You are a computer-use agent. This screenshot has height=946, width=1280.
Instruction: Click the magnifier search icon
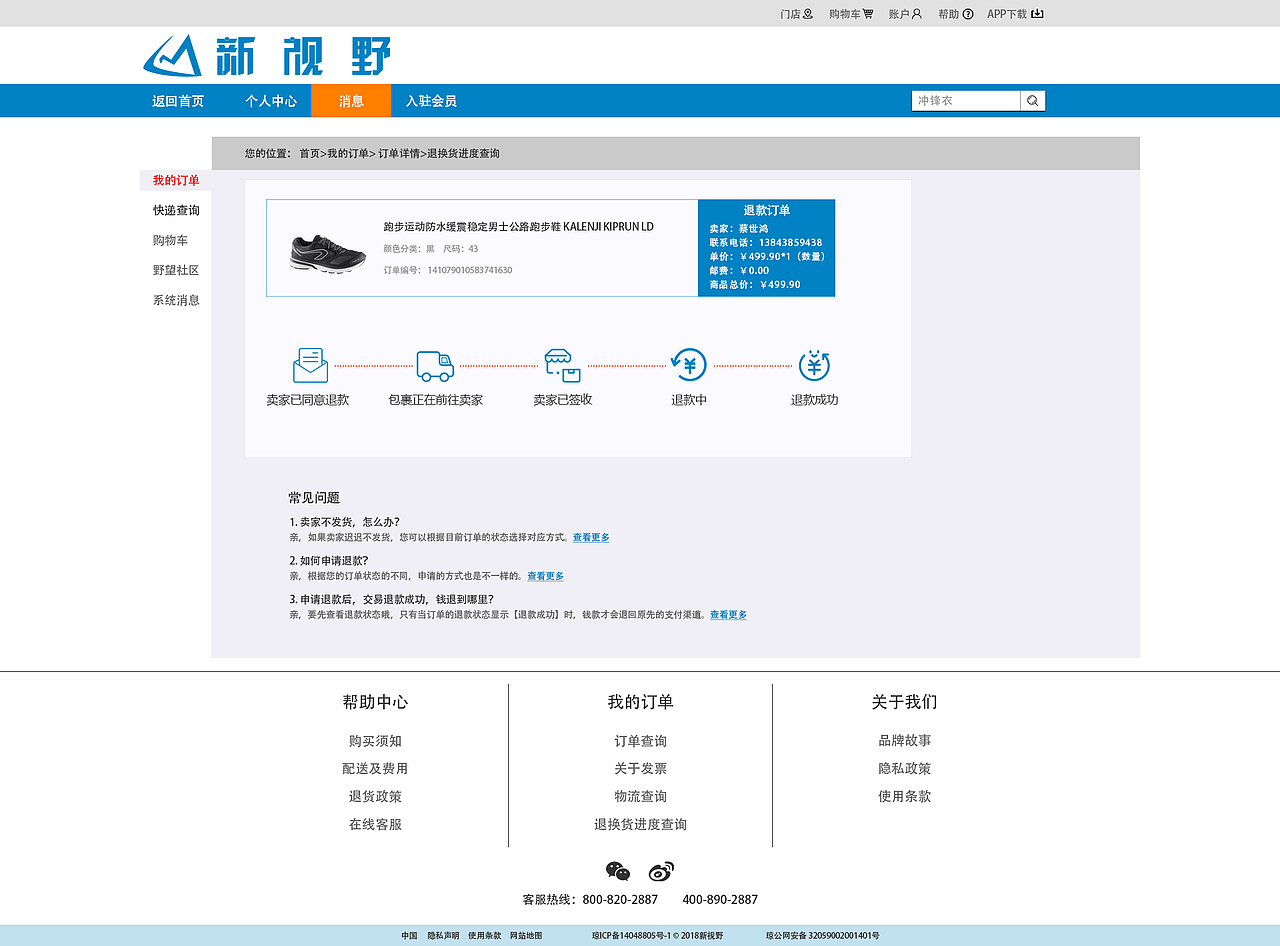coord(1032,100)
